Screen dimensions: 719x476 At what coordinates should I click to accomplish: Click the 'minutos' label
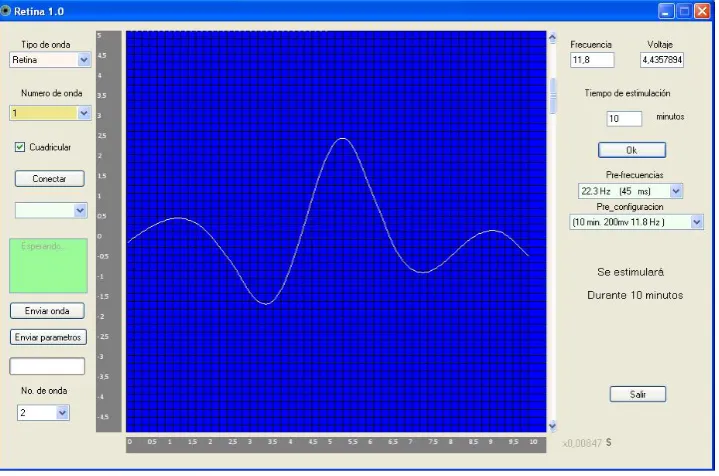pos(670,116)
